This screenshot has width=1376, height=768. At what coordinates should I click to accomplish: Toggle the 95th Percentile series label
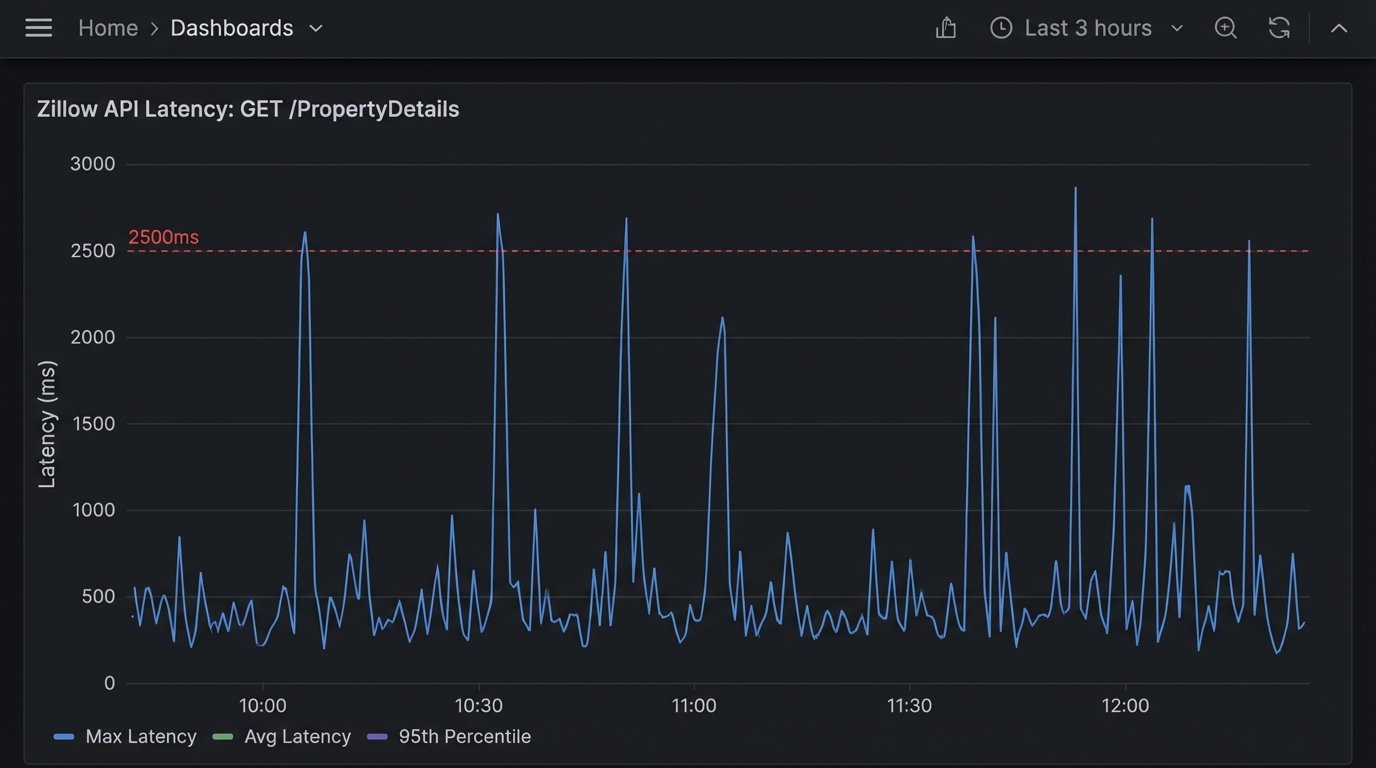pyautogui.click(x=464, y=737)
